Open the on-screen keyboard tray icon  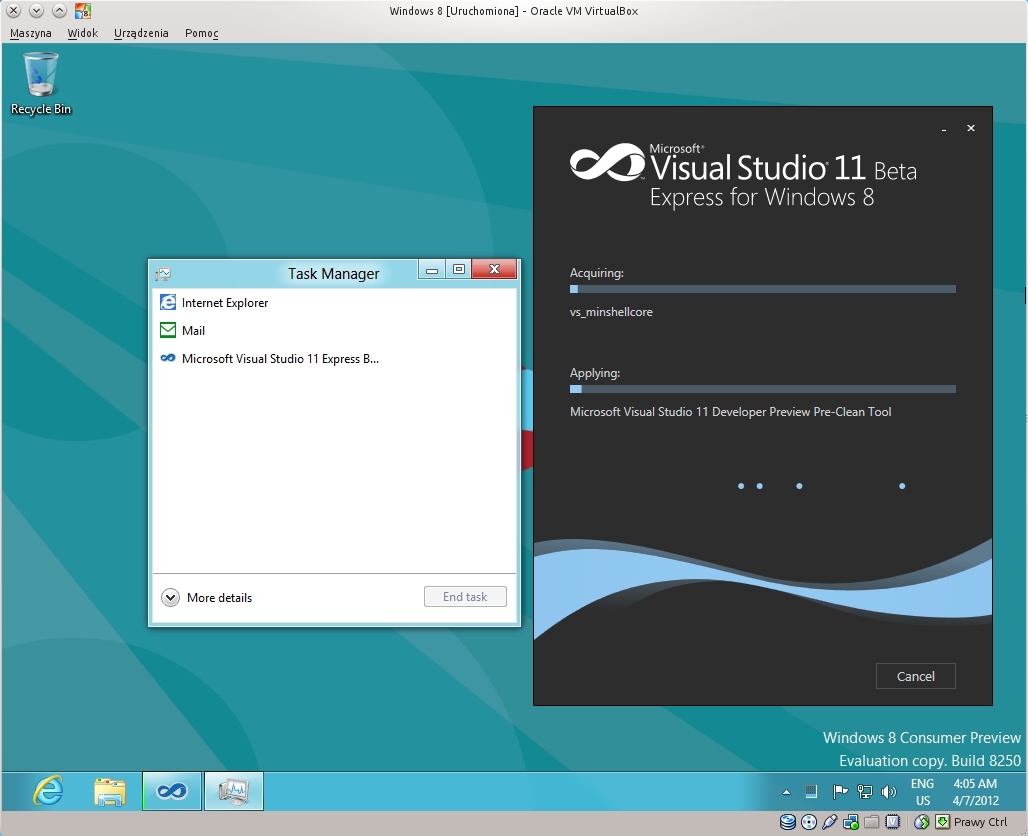point(811,792)
